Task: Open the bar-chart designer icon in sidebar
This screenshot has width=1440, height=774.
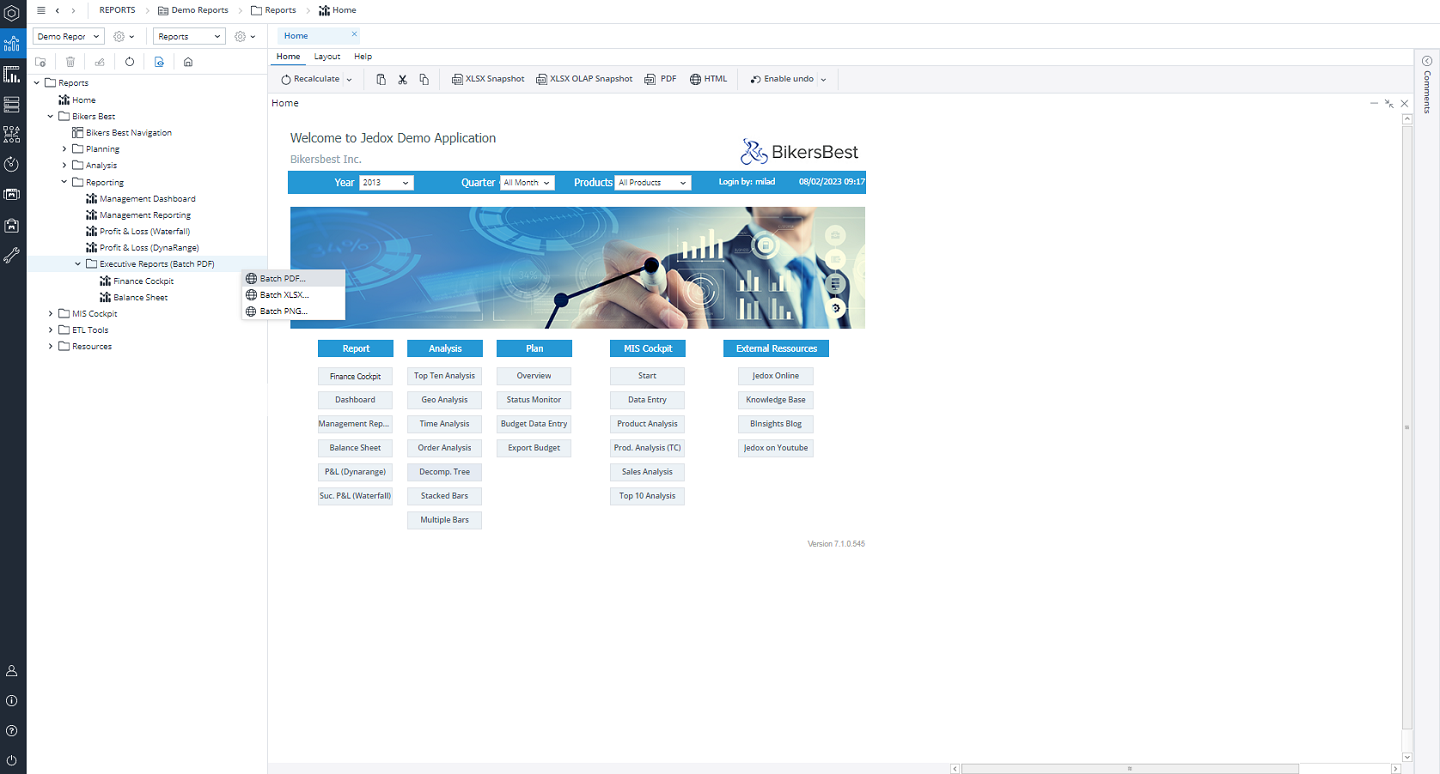Action: 12,74
